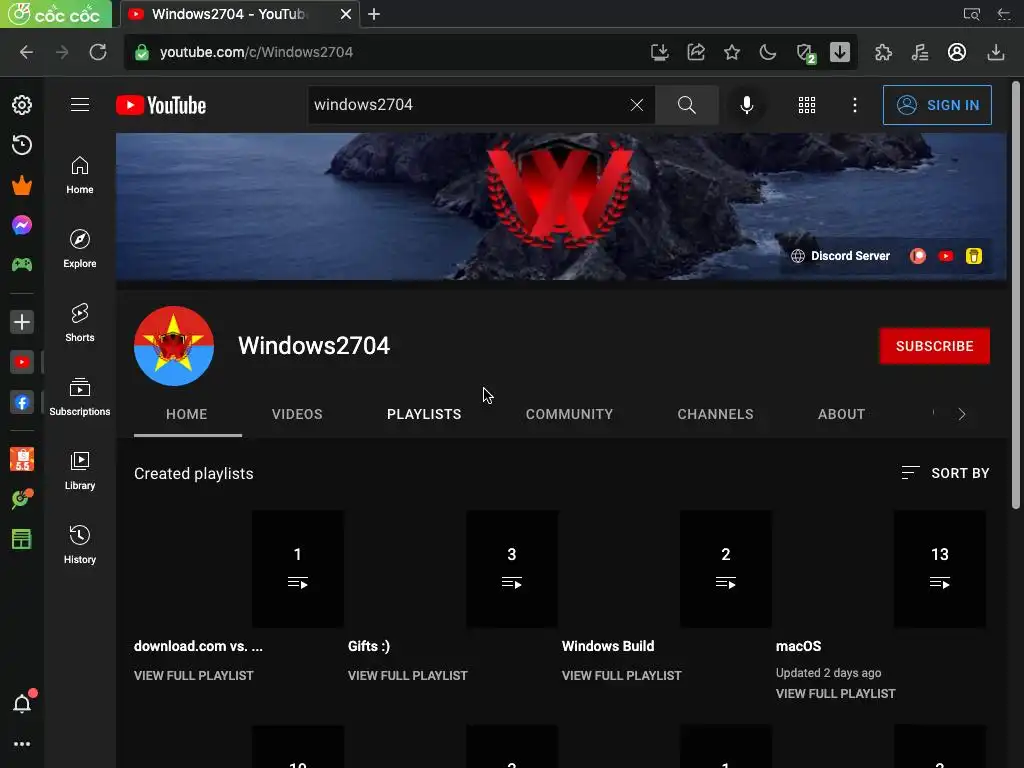1024x768 pixels.
Task: Click the magnifier search button
Action: pyautogui.click(x=686, y=104)
